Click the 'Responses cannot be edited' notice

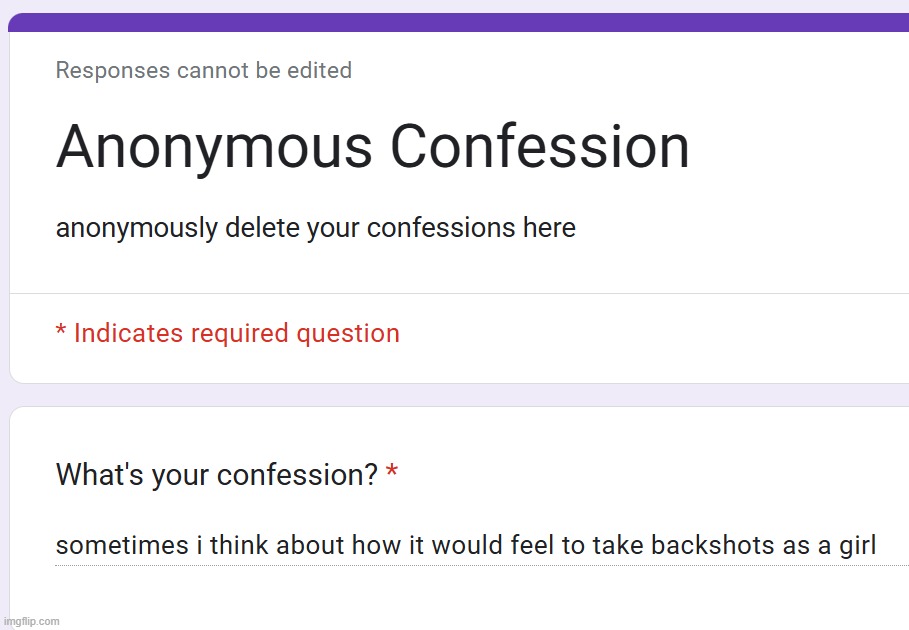coord(203,70)
